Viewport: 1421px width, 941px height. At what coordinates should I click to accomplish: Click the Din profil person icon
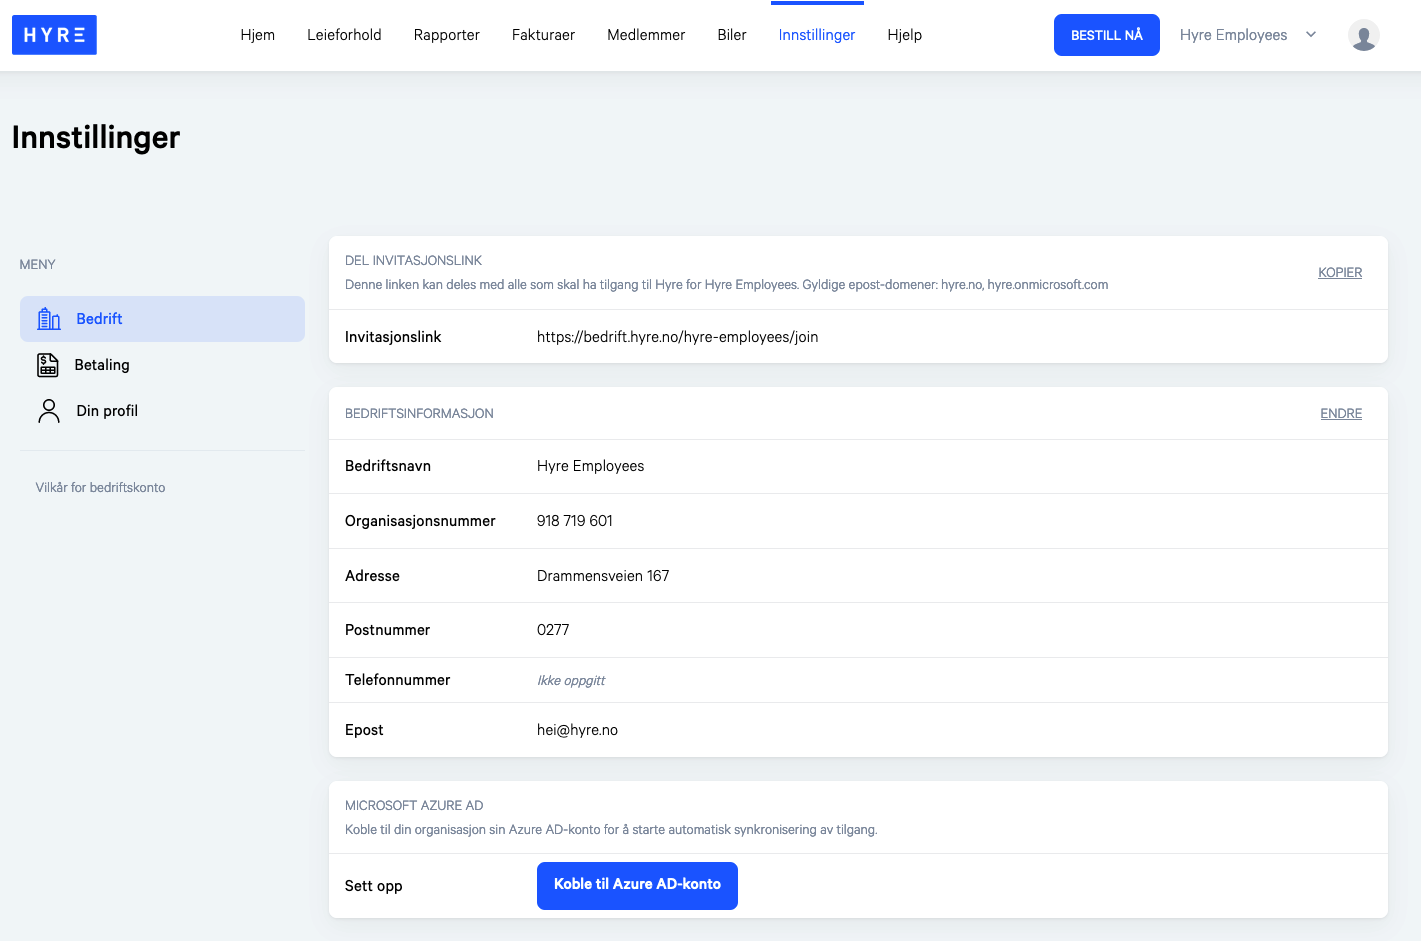[49, 411]
